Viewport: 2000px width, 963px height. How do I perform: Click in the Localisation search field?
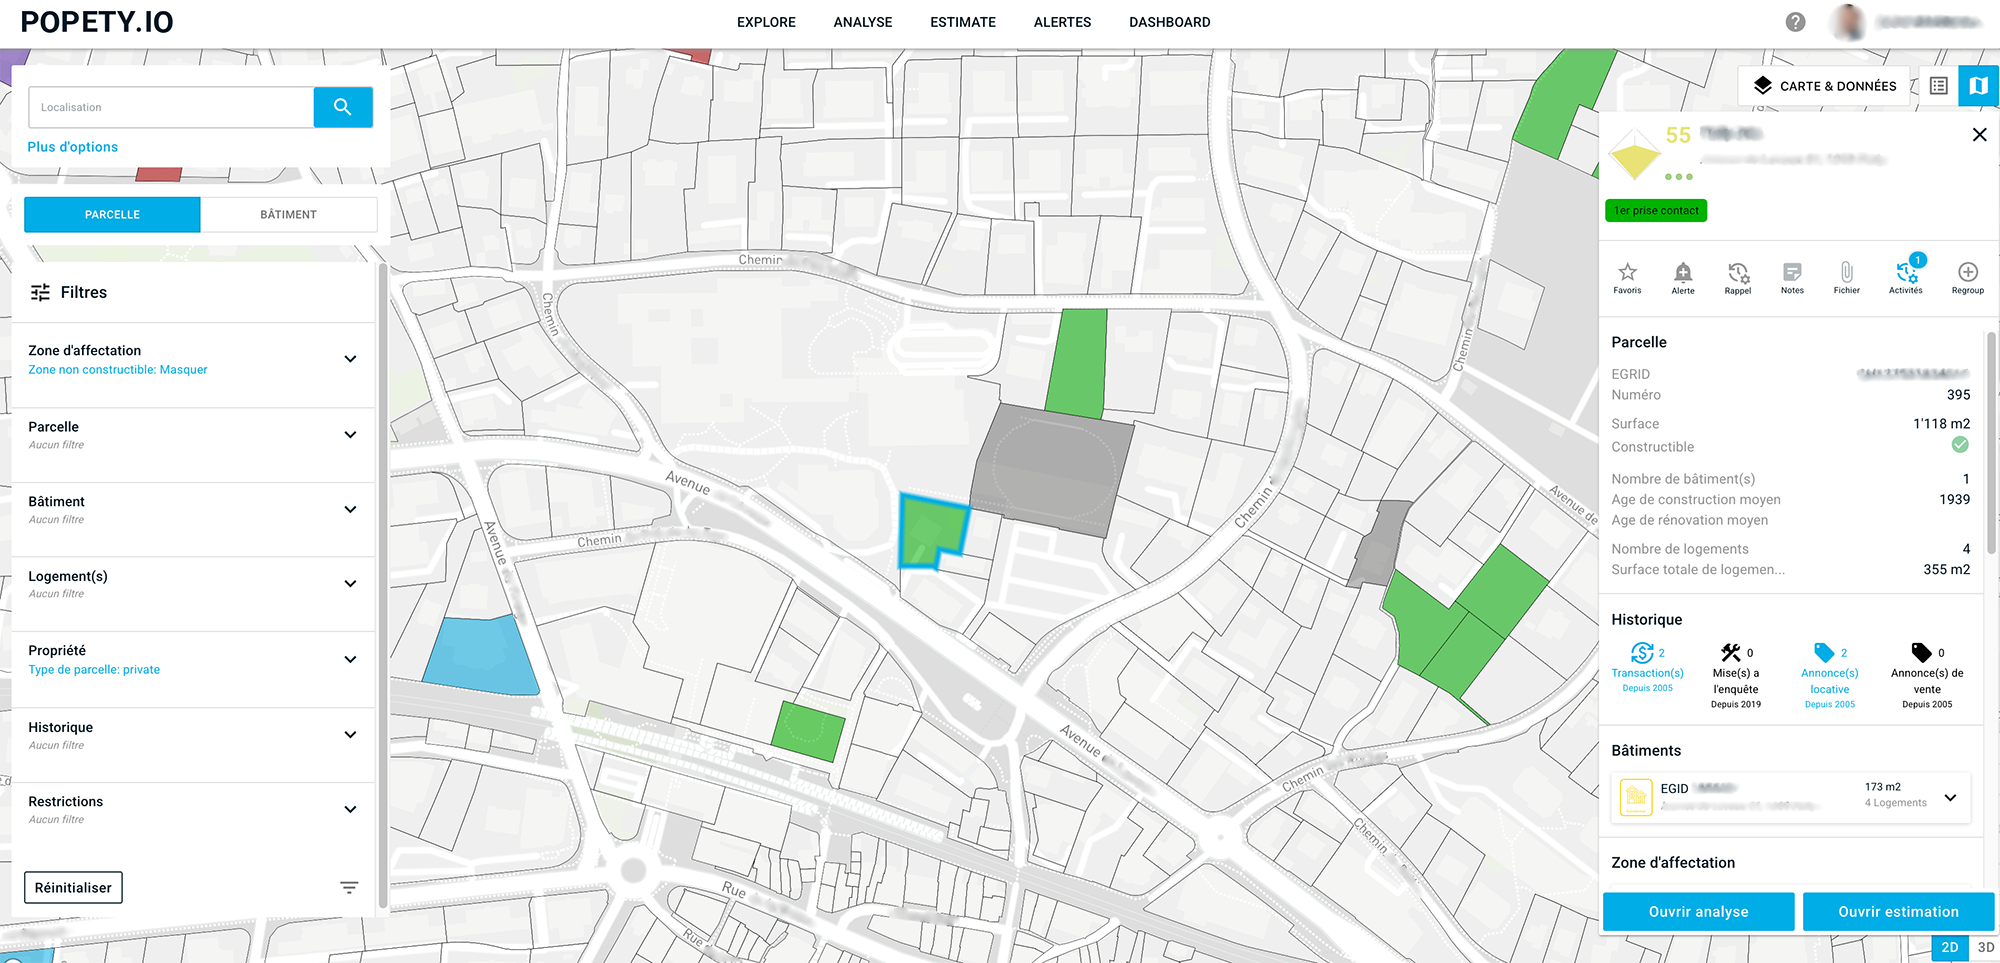coord(170,107)
